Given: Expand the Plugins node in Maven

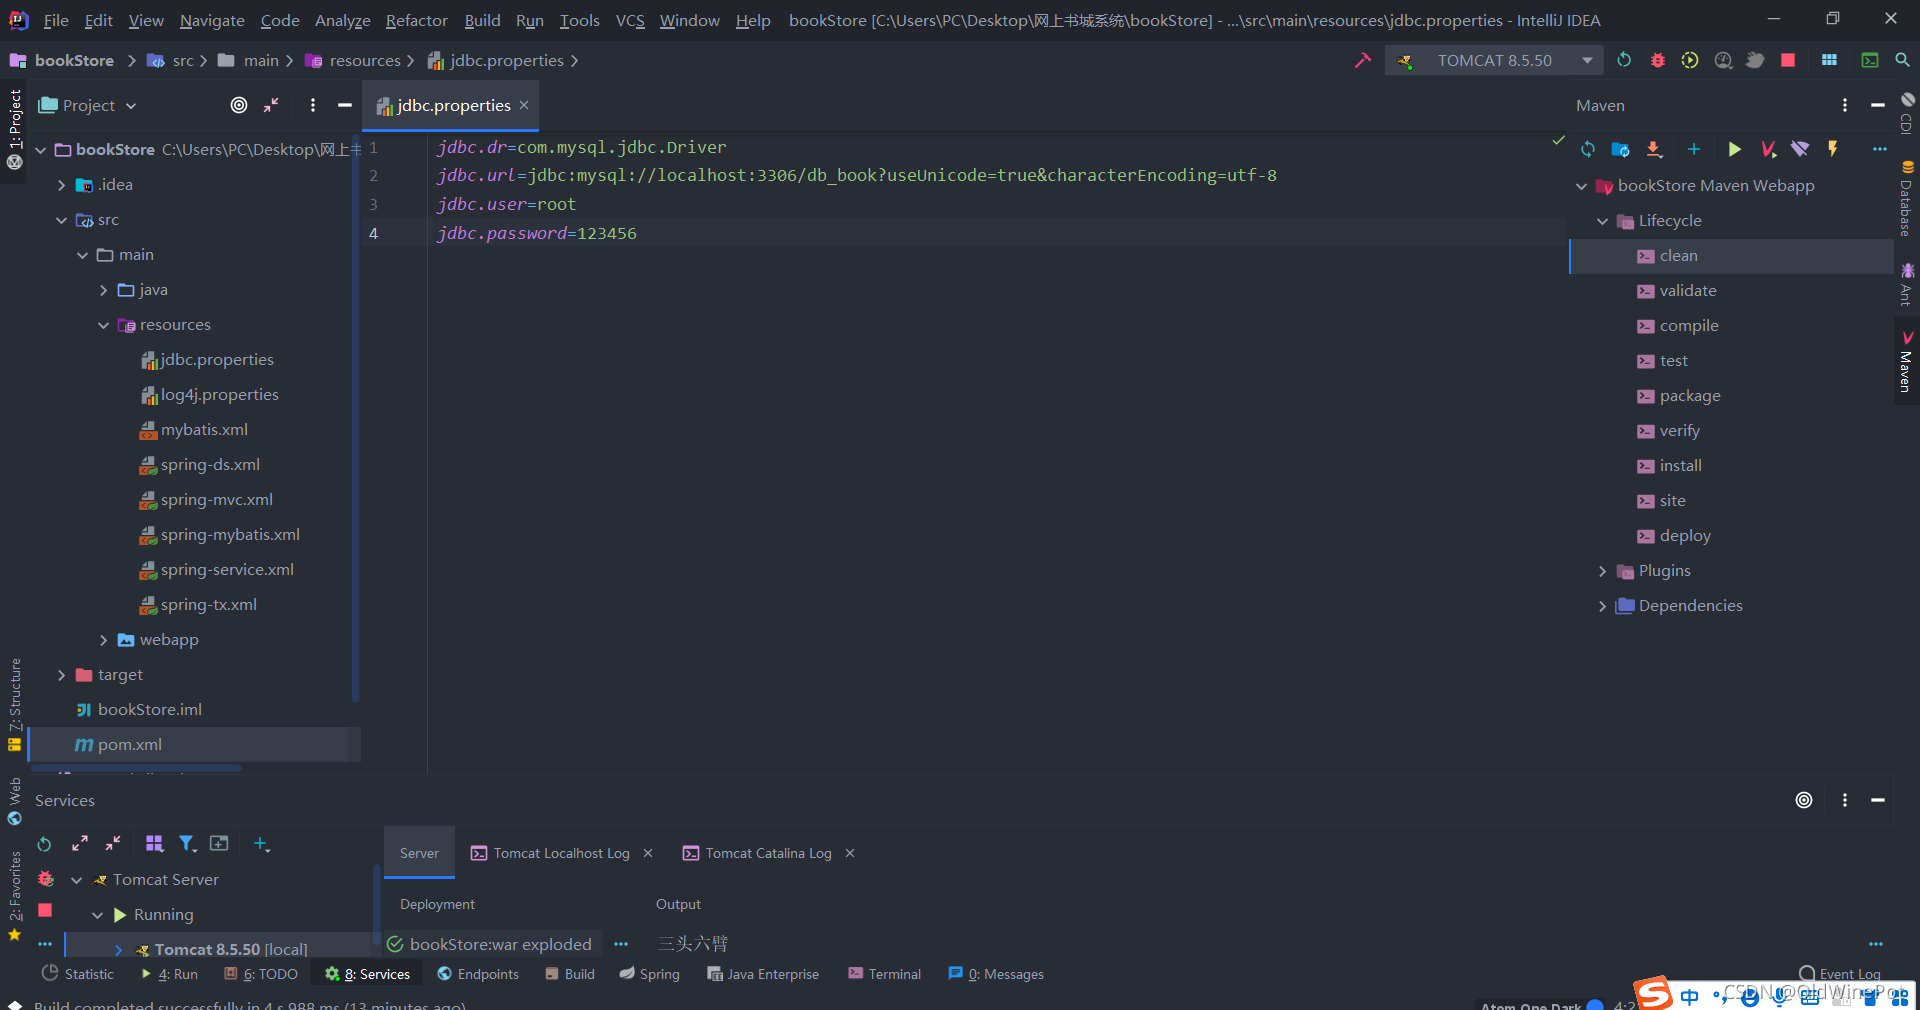Looking at the screenshot, I should coord(1602,571).
